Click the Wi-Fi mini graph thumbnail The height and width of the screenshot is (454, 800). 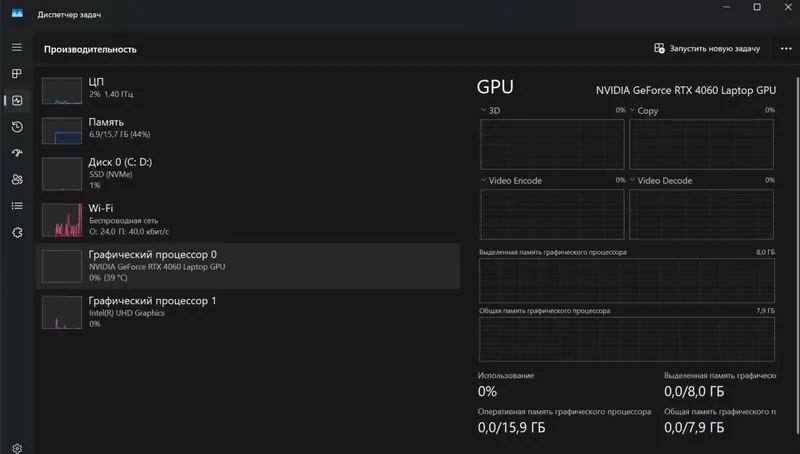coord(62,220)
